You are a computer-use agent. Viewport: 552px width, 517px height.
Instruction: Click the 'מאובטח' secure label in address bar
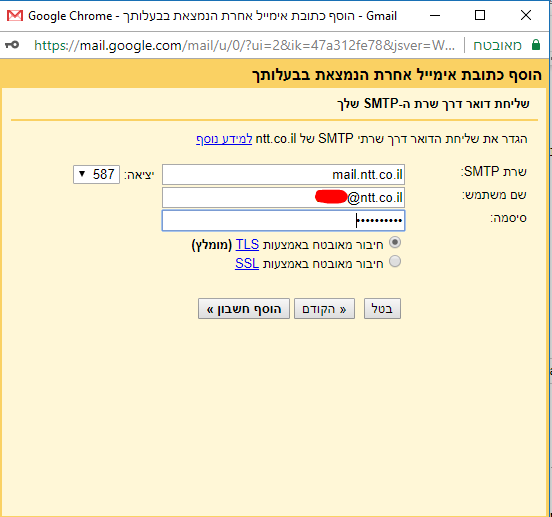[497, 45]
